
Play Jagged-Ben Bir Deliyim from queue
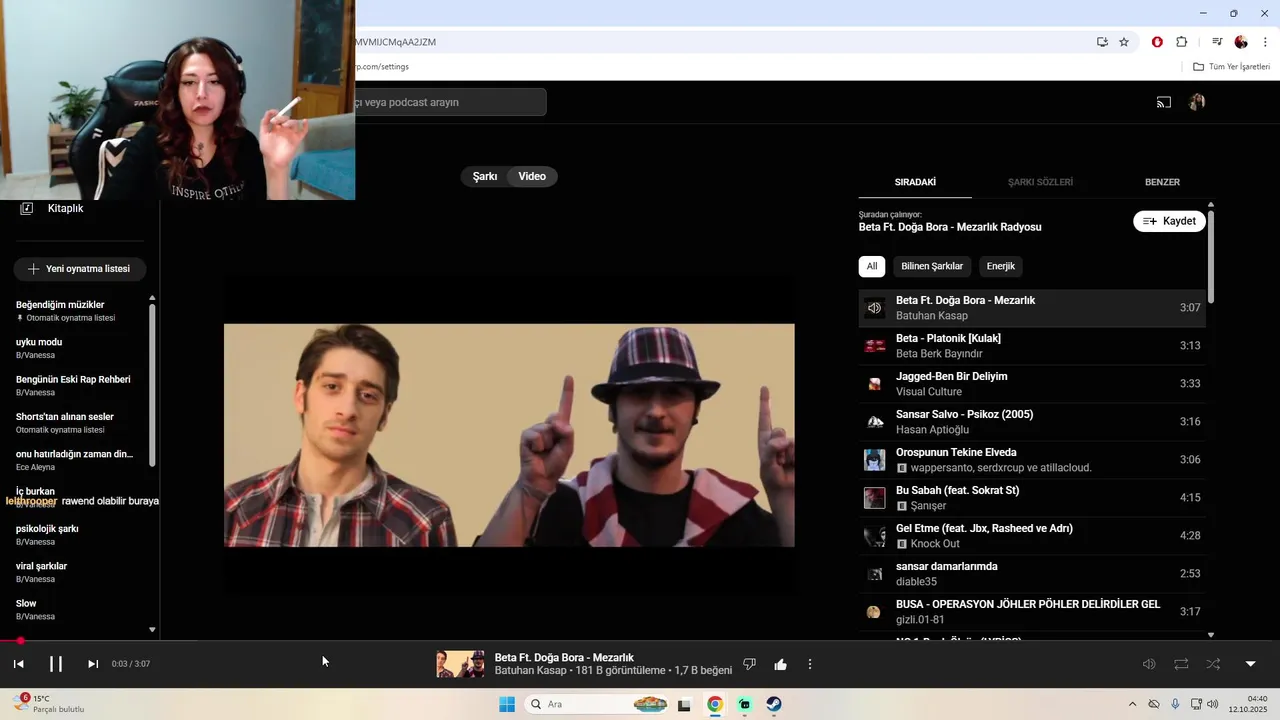click(x=1032, y=384)
